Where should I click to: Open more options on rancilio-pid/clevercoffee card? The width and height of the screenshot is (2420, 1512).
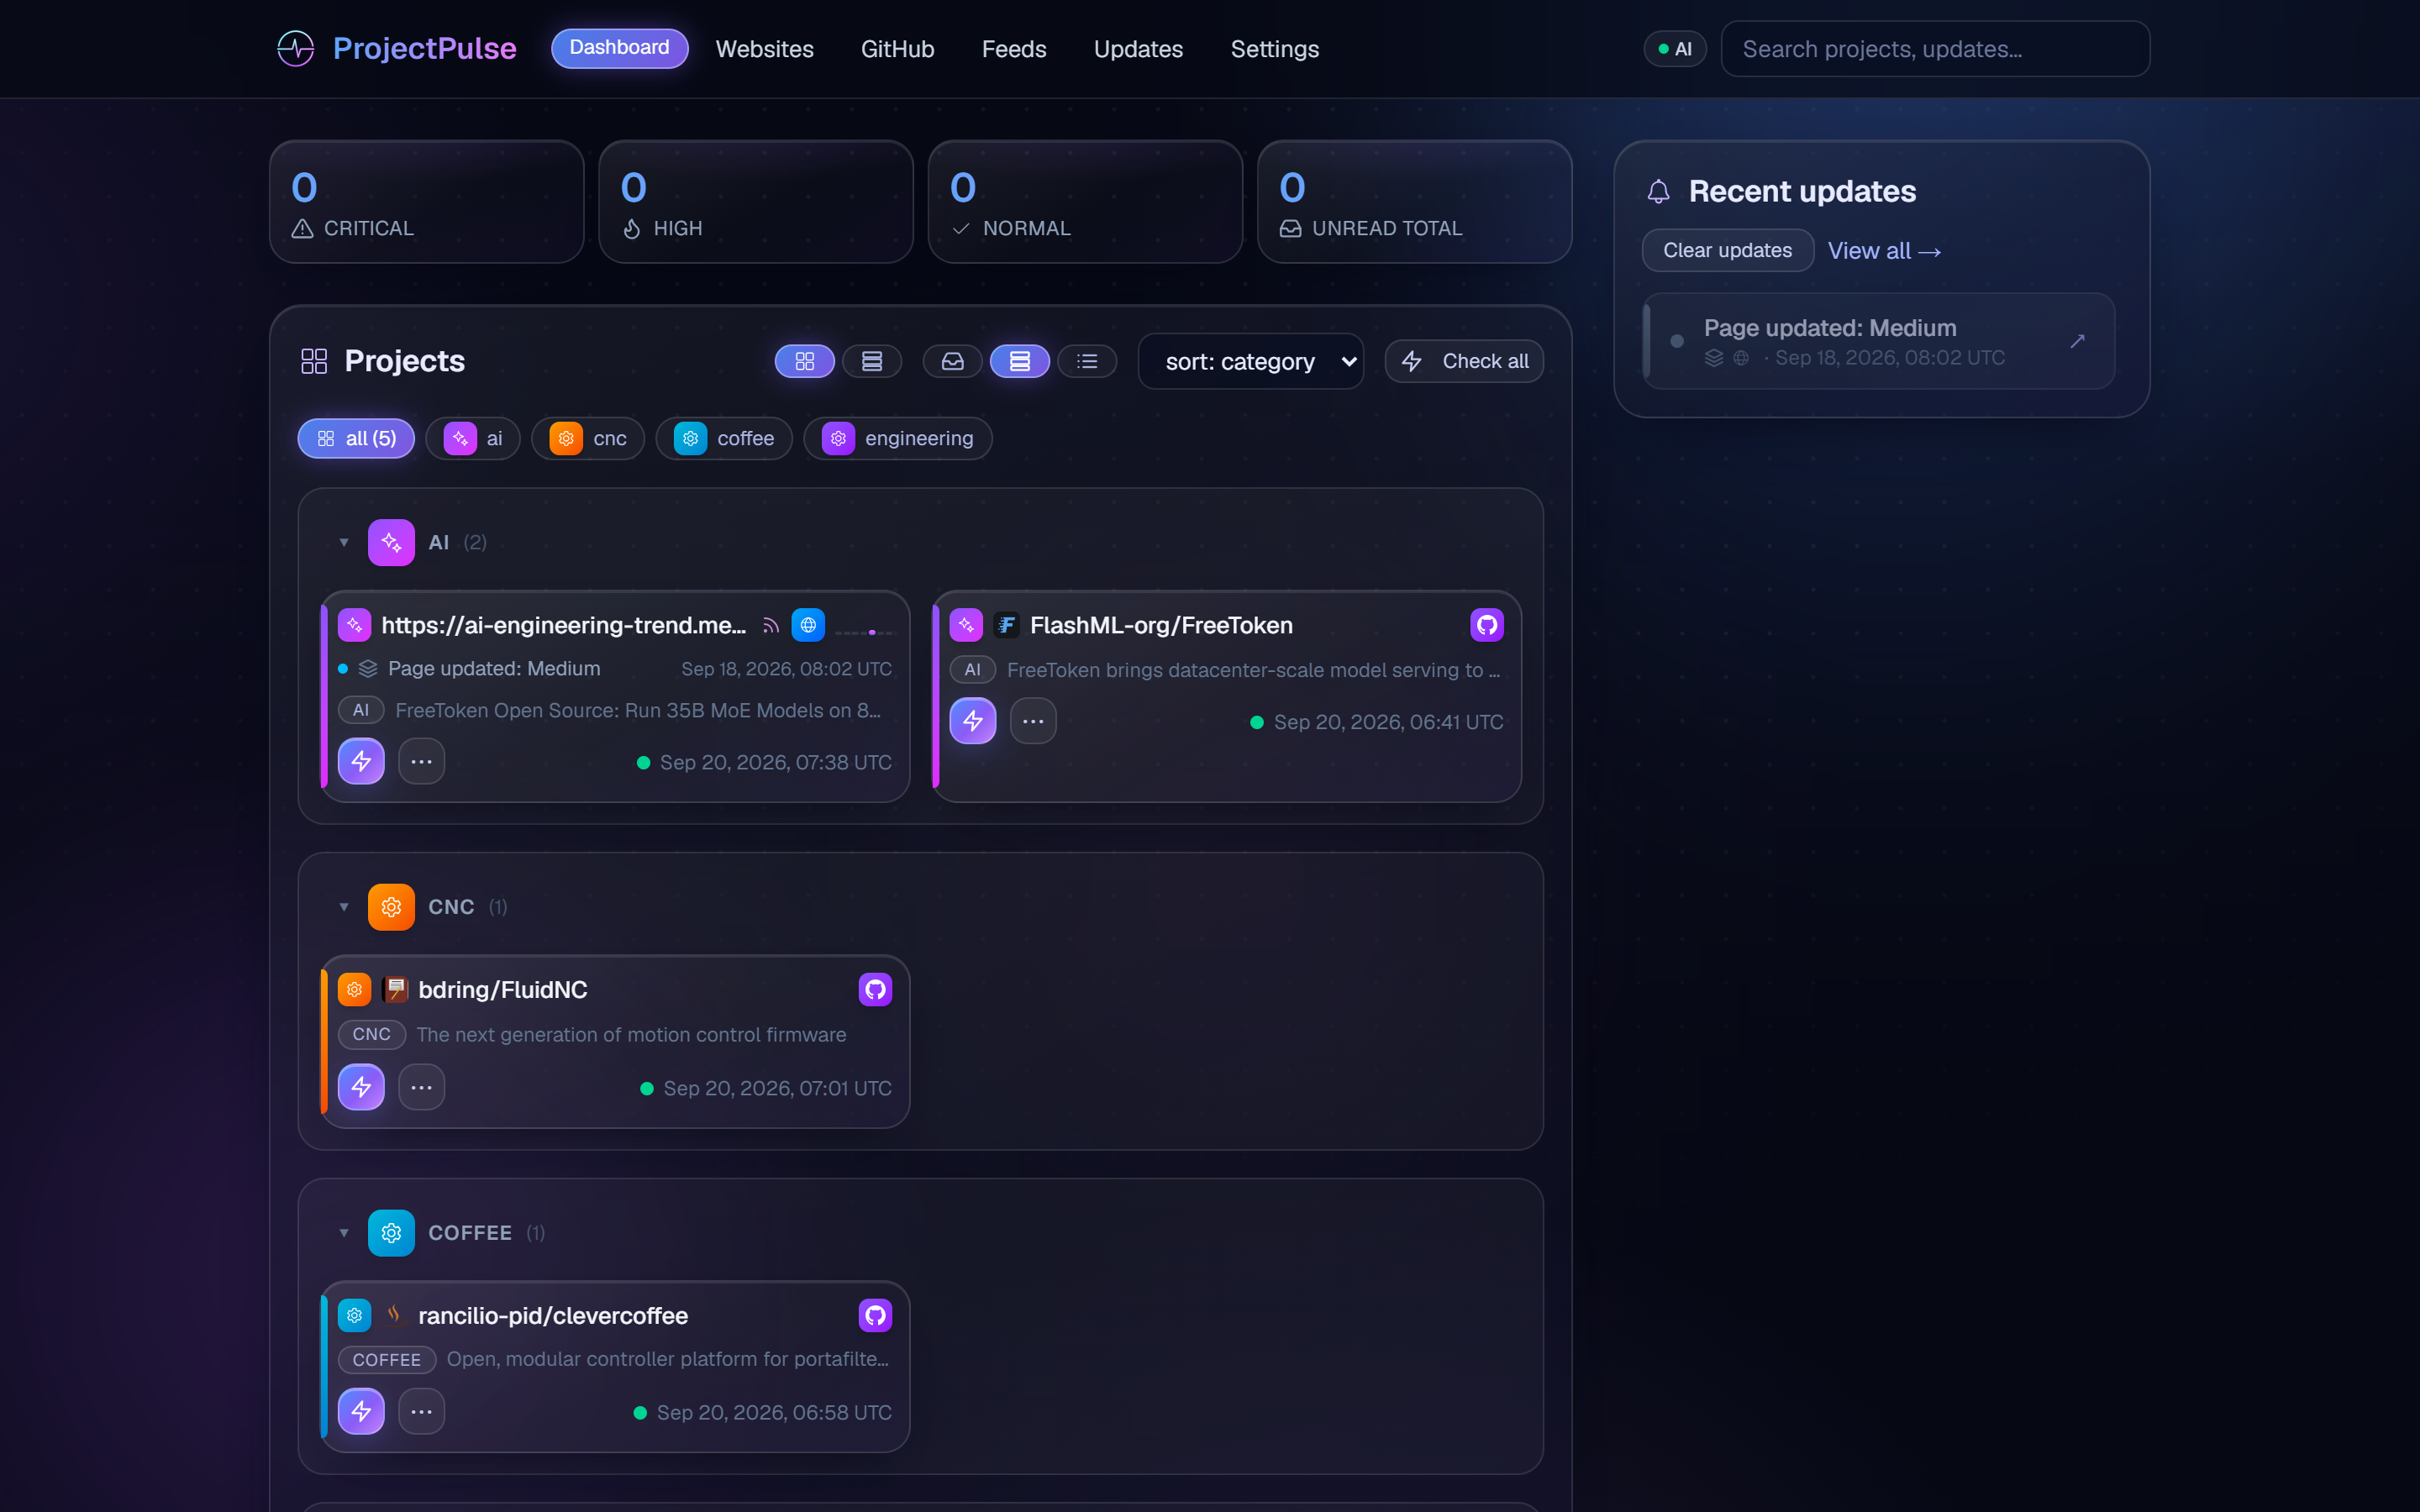(x=422, y=1411)
